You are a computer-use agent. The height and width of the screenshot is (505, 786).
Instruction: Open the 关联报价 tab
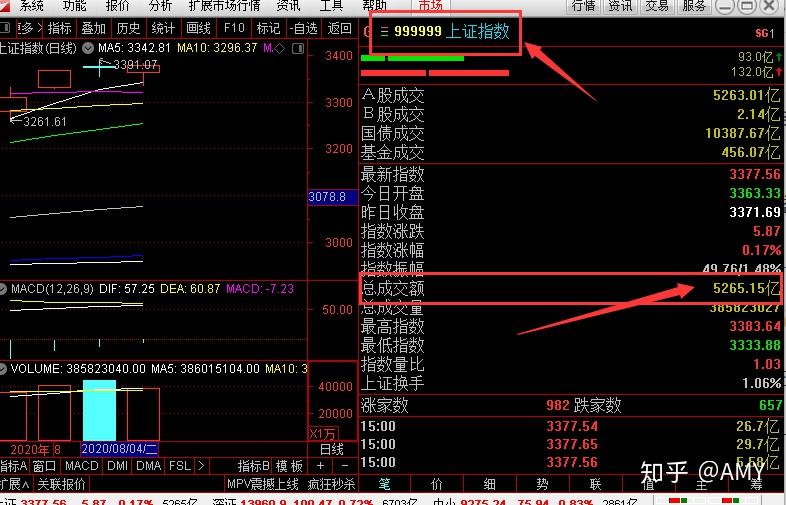coord(62,484)
